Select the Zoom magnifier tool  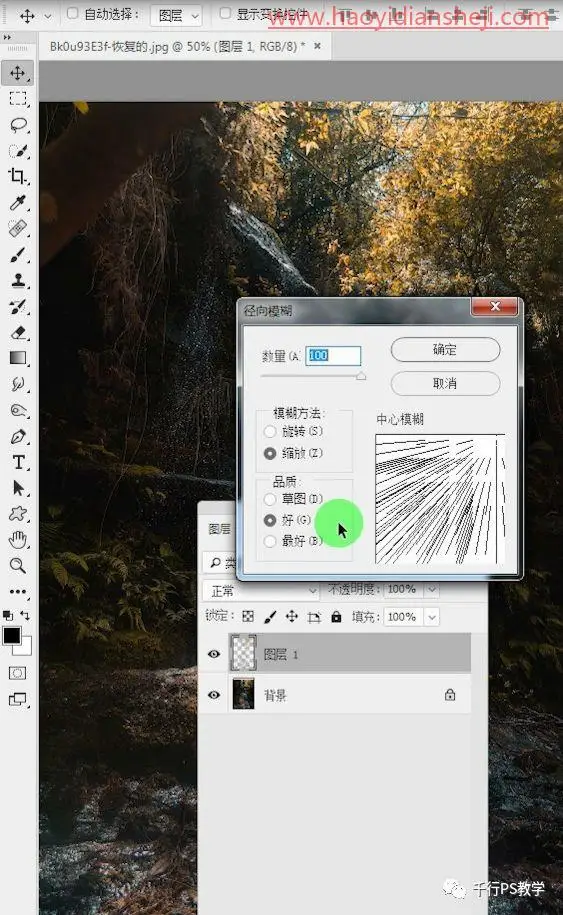click(18, 565)
